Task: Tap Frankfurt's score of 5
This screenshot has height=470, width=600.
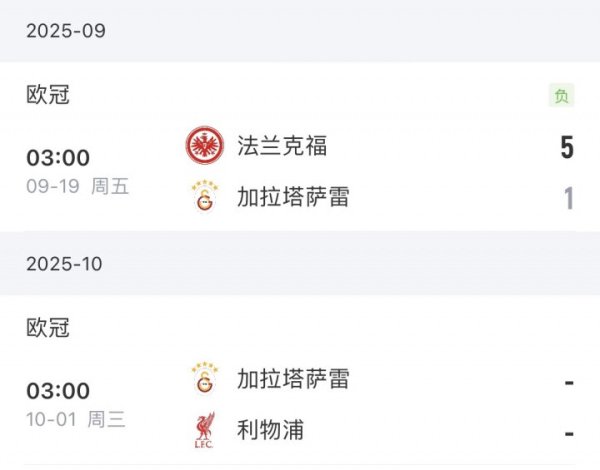Action: pyautogui.click(x=567, y=149)
